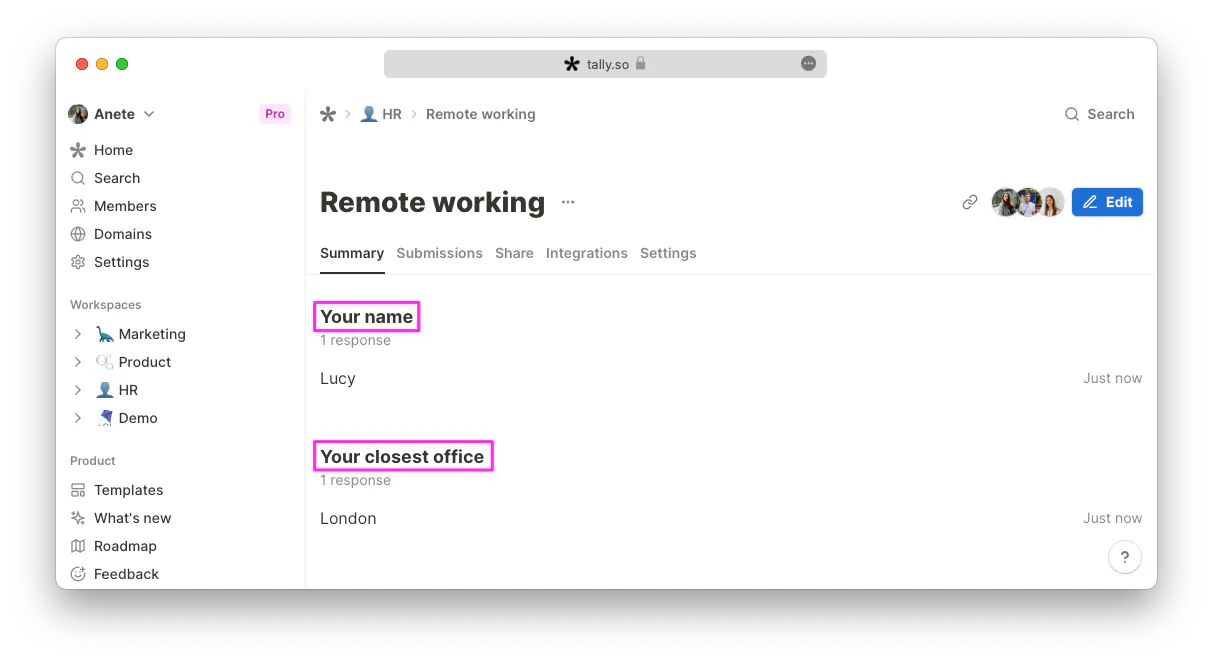Open What's new sparkle item
The width and height of the screenshot is (1213, 663).
(x=121, y=518)
